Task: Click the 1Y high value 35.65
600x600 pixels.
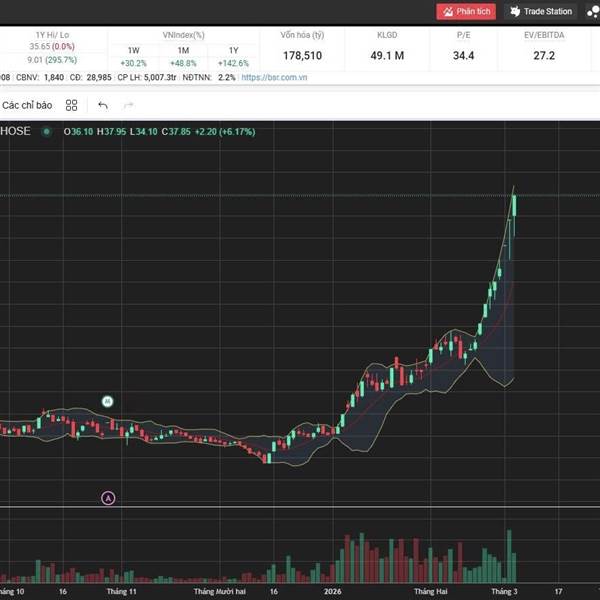Action: point(40,46)
